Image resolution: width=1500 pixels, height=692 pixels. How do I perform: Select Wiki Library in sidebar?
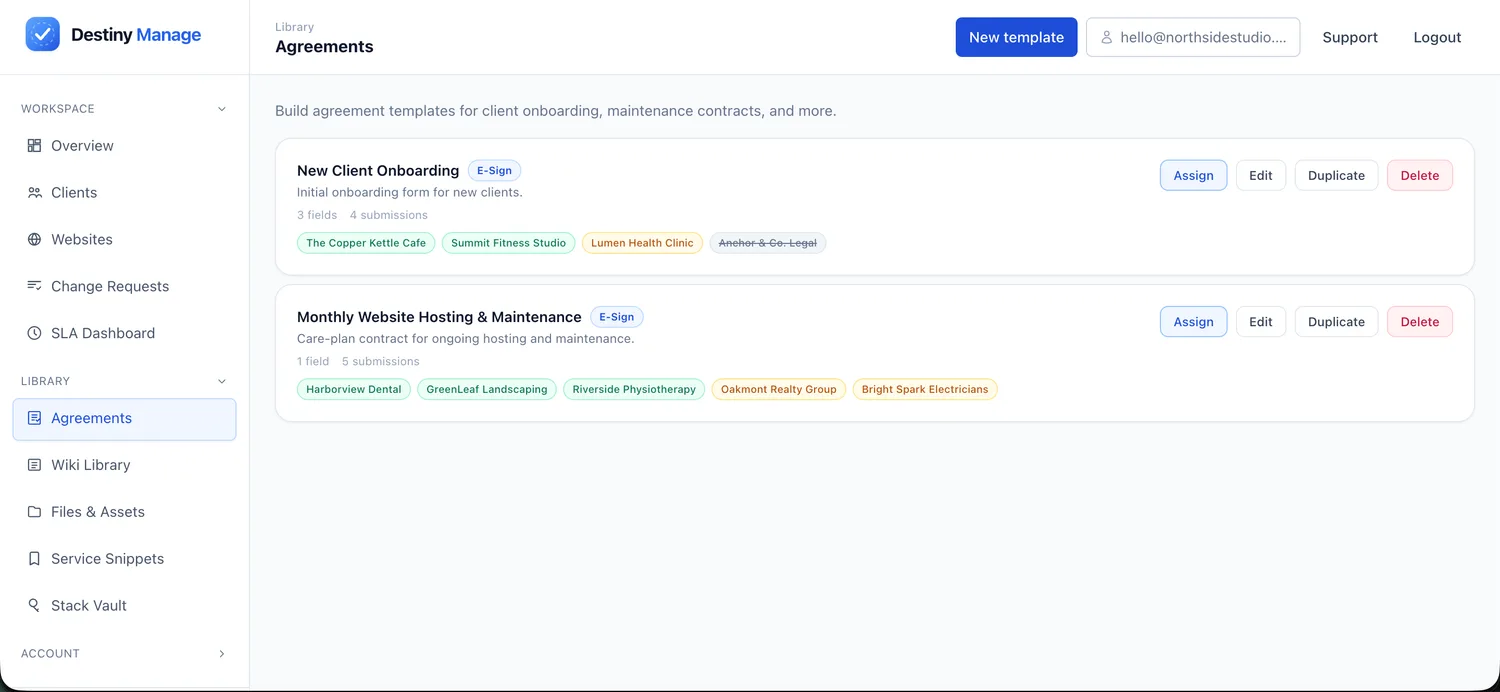(x=124, y=465)
